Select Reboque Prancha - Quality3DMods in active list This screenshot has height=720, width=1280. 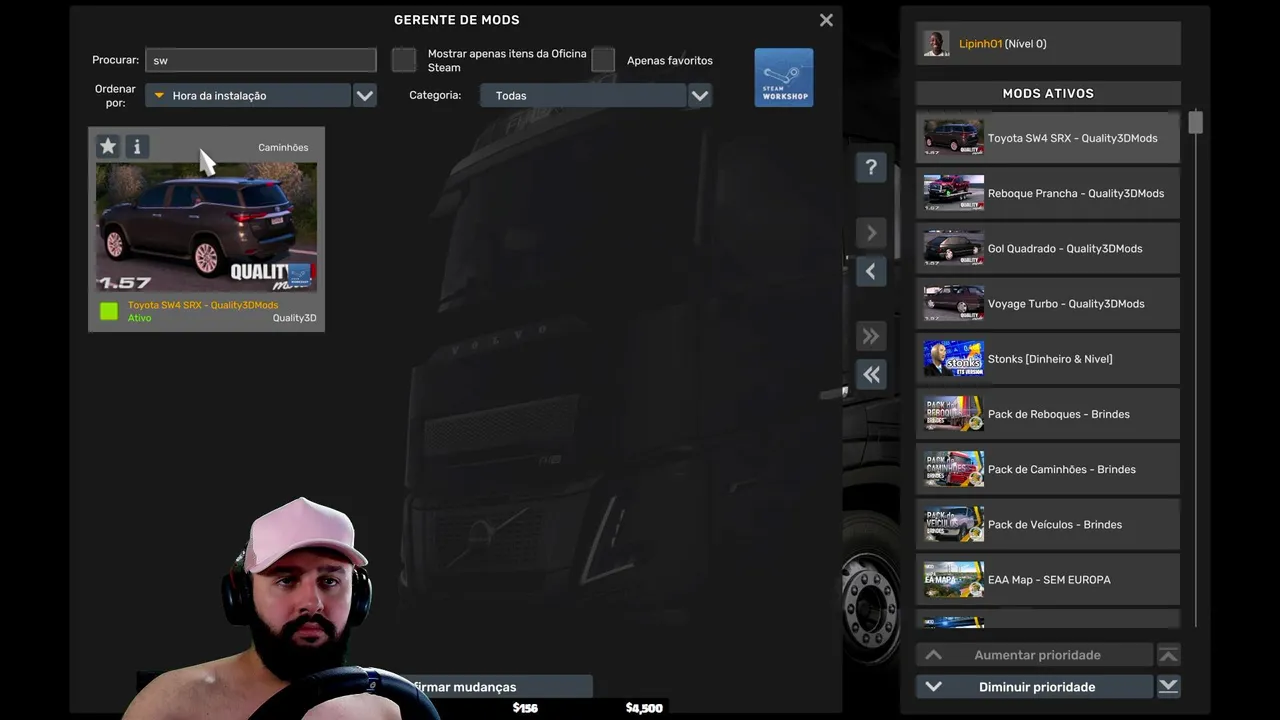click(1048, 193)
